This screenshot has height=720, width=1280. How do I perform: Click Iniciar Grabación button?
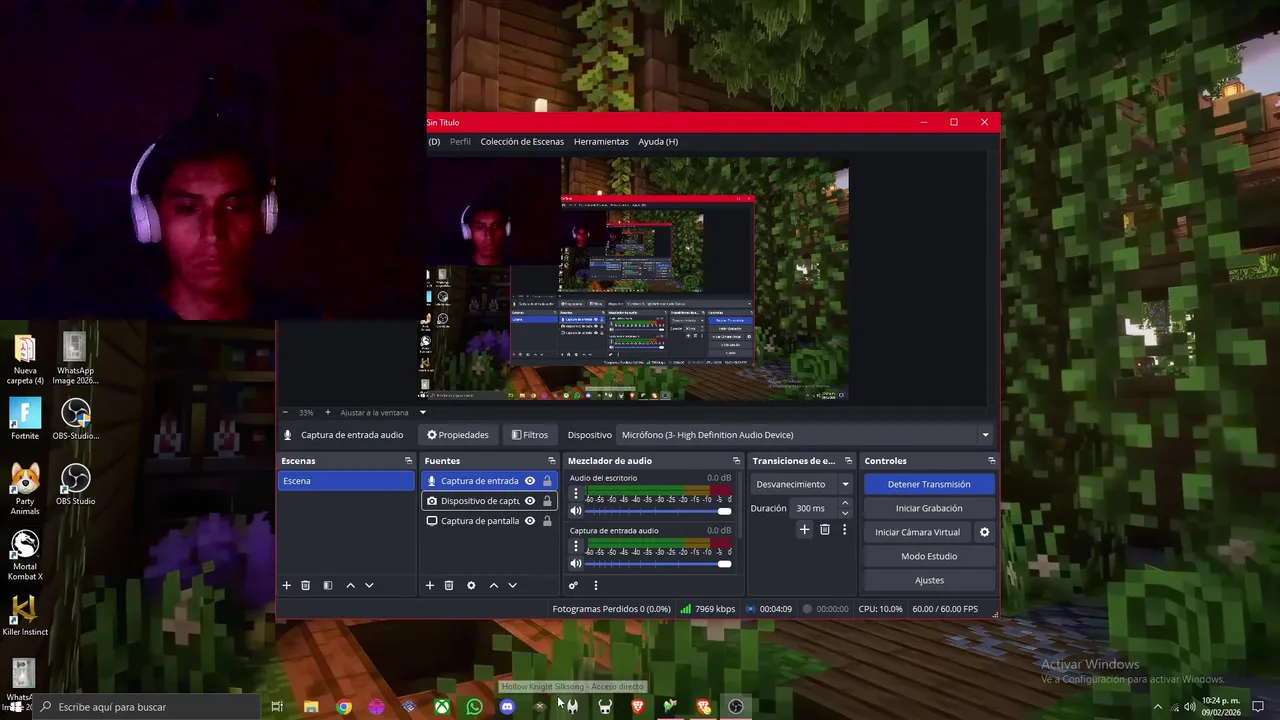(x=929, y=508)
